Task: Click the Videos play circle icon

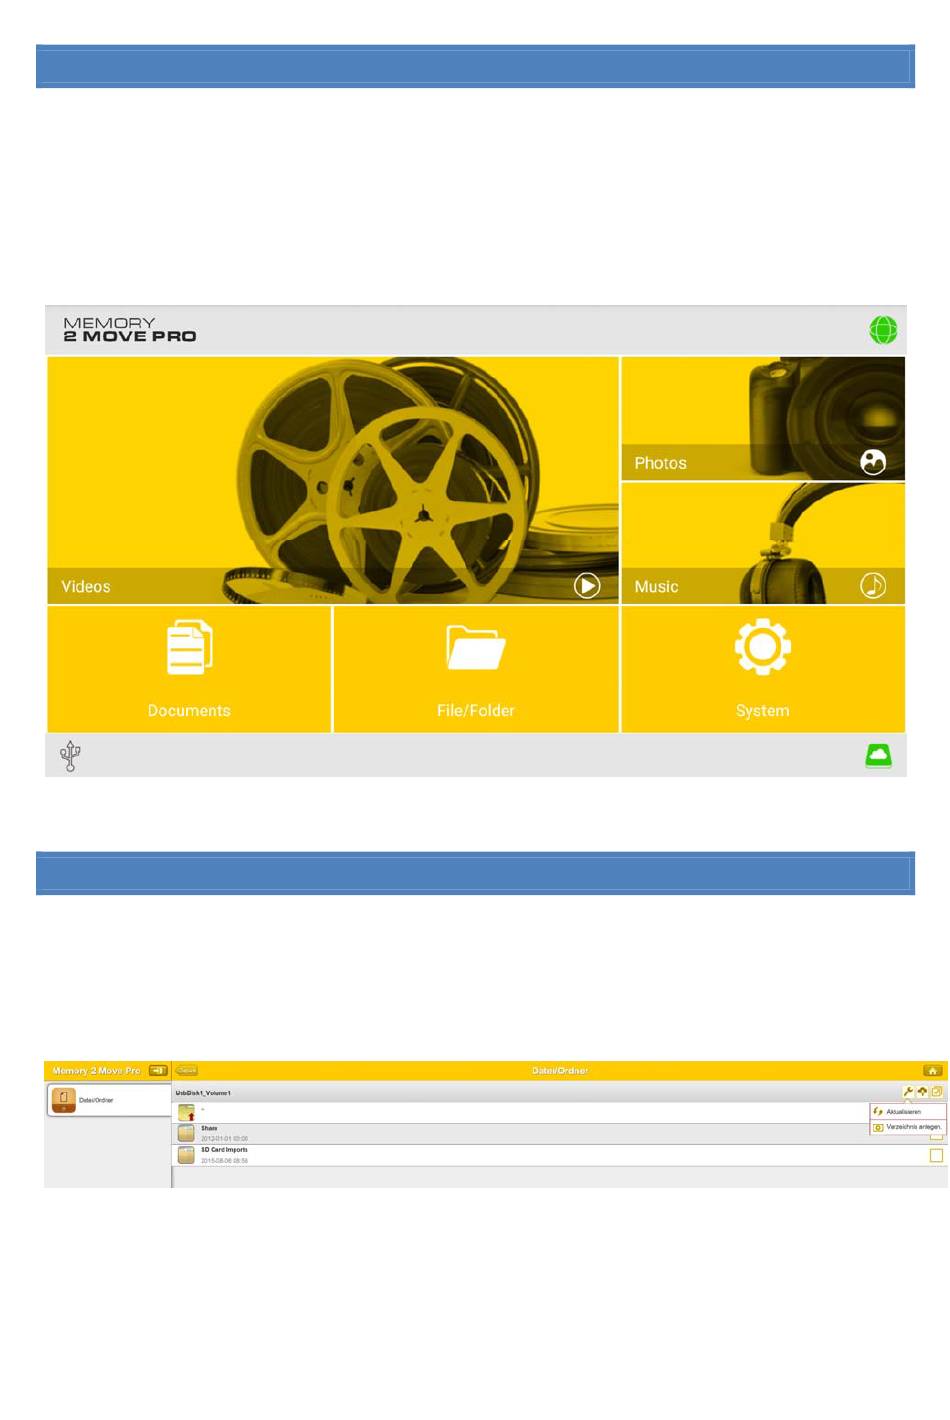Action: tap(587, 586)
